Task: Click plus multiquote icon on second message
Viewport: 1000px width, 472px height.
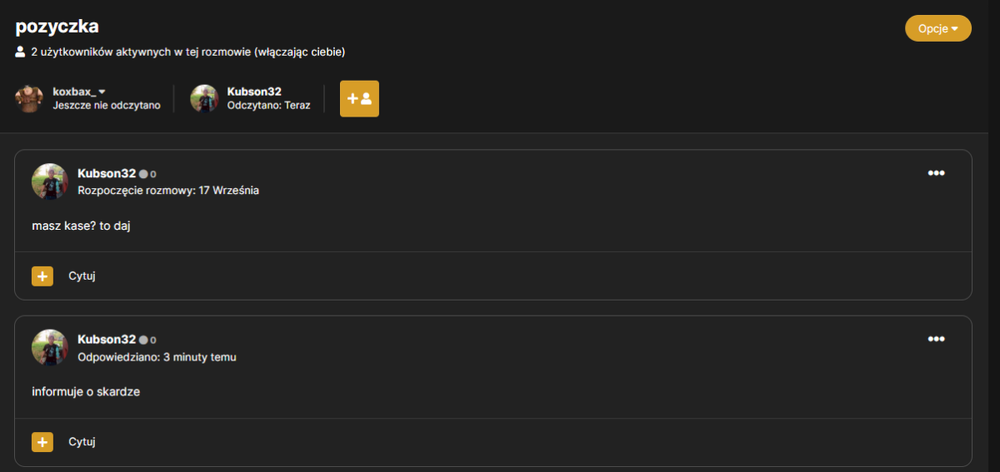Action: tap(43, 442)
